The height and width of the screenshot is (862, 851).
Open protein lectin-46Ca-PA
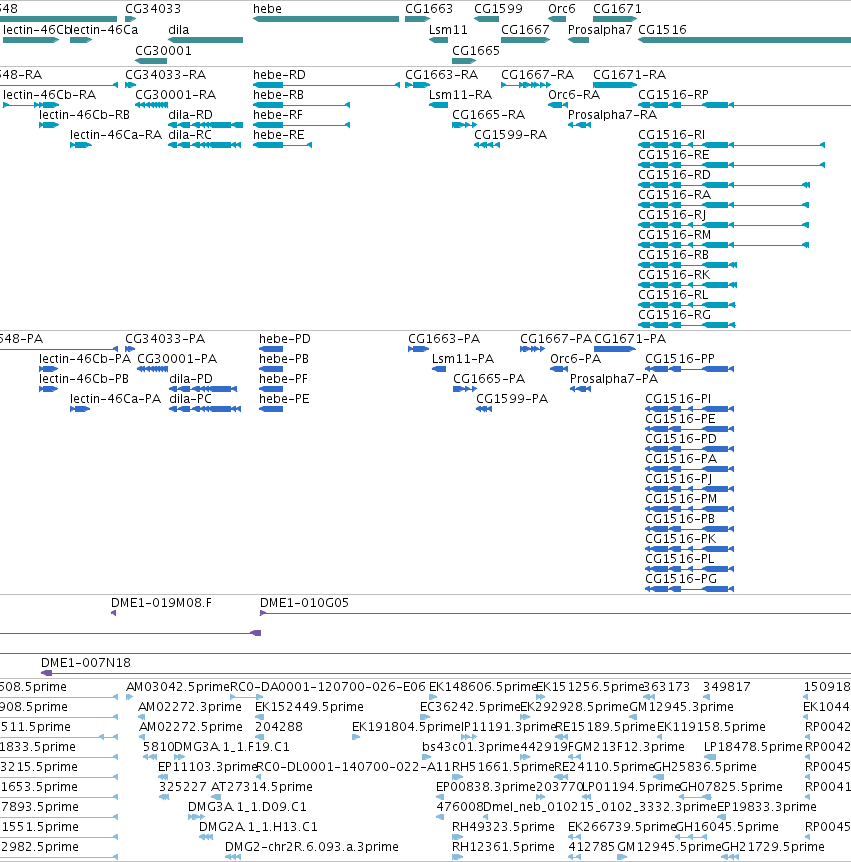115,399
